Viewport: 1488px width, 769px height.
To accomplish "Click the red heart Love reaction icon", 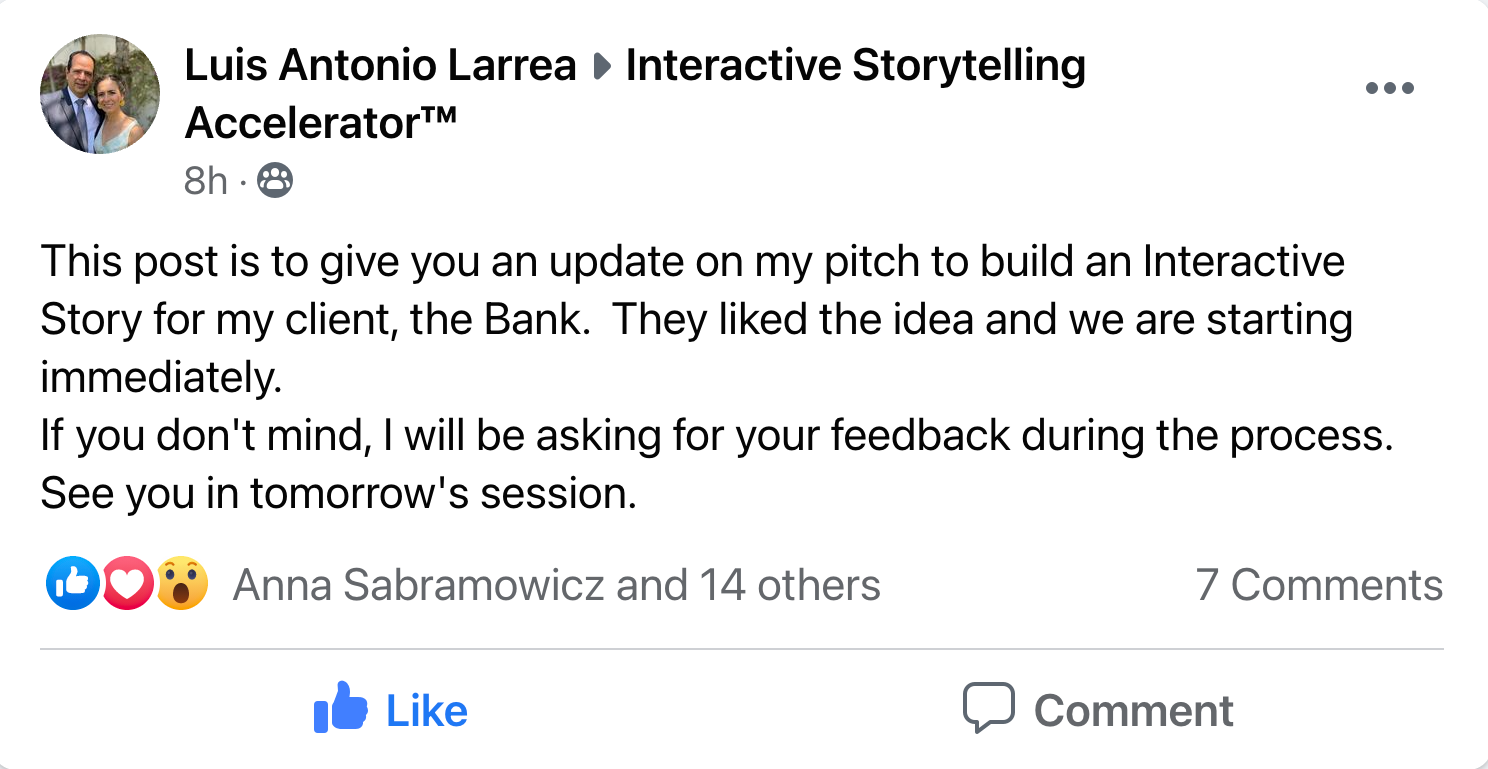I will [127, 584].
